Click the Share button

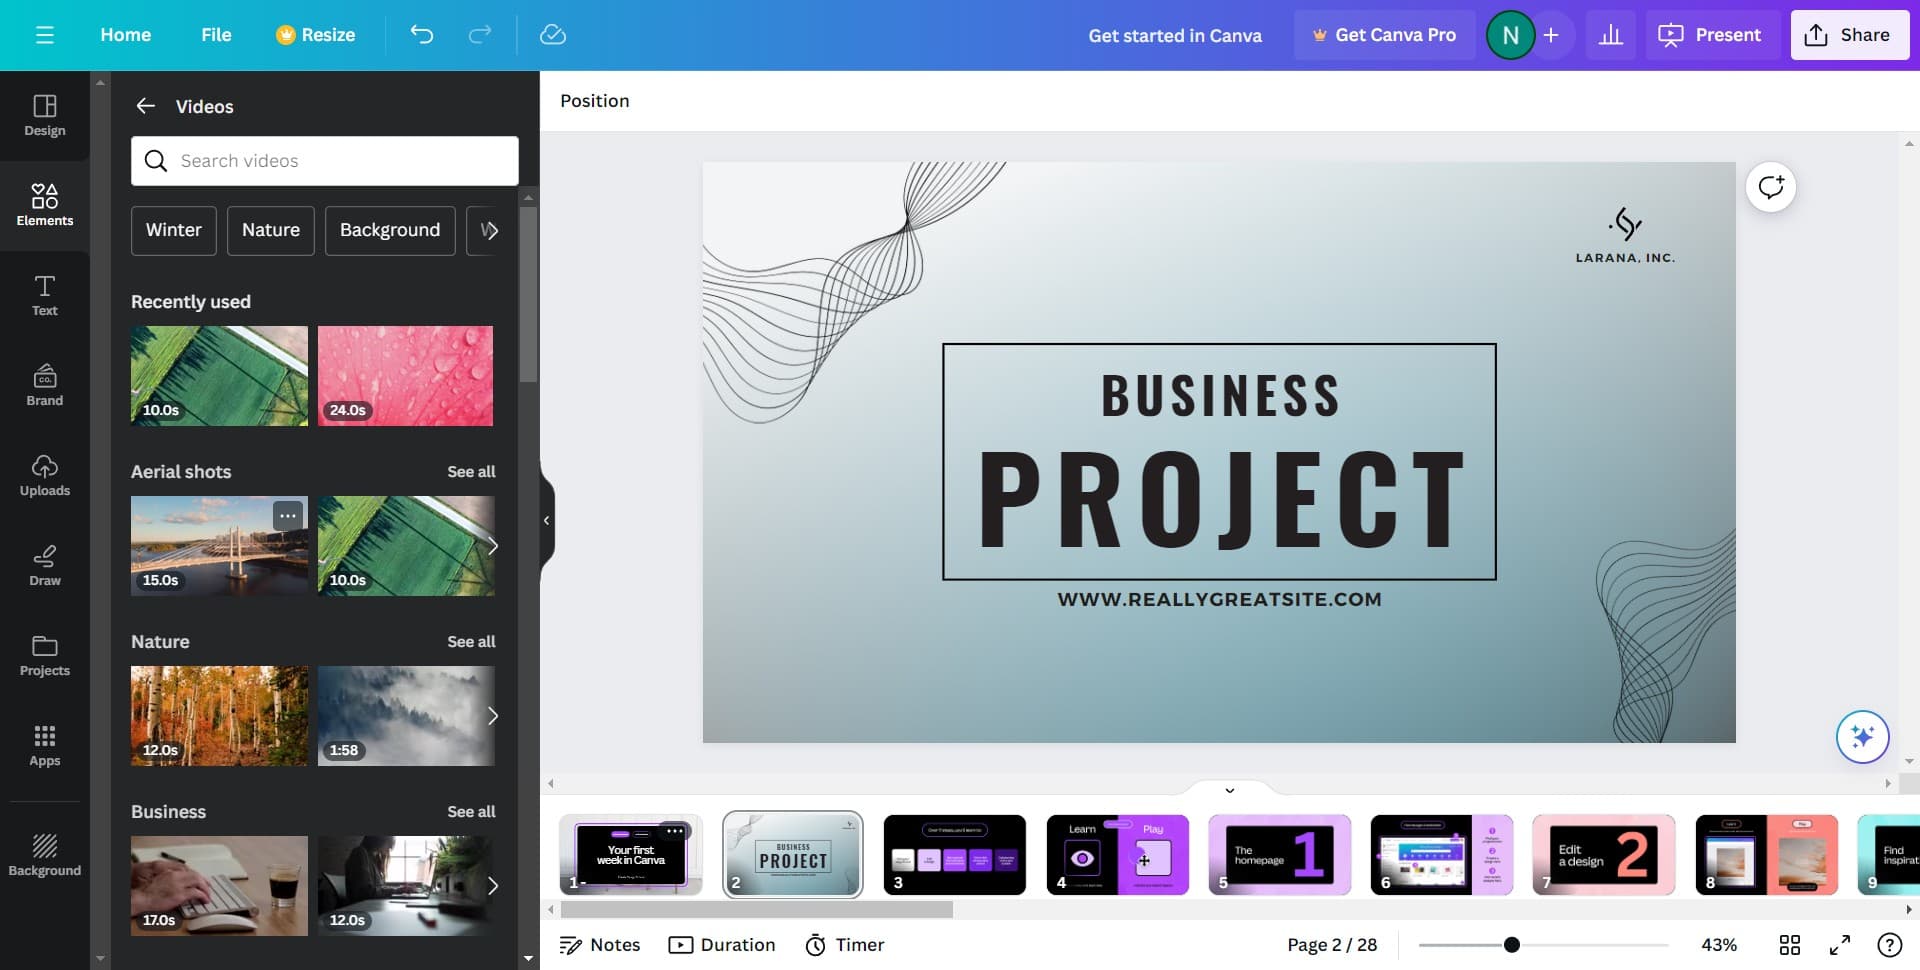click(x=1848, y=35)
